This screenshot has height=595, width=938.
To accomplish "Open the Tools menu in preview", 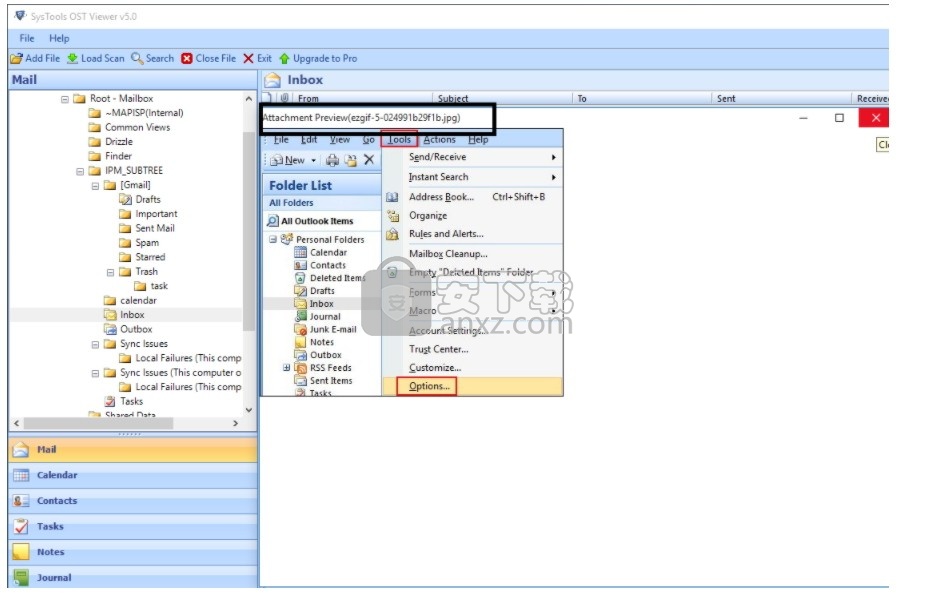I will pyautogui.click(x=399, y=139).
